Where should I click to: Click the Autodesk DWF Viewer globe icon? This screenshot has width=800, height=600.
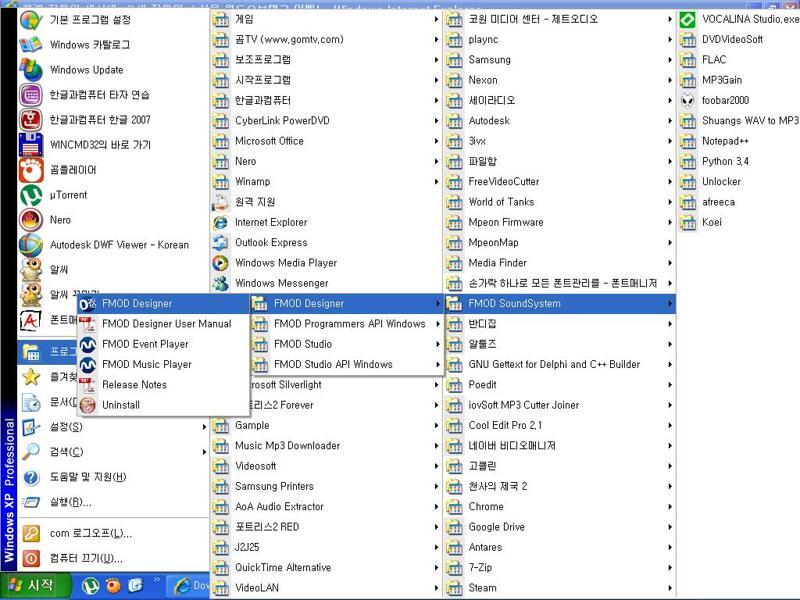pos(31,245)
